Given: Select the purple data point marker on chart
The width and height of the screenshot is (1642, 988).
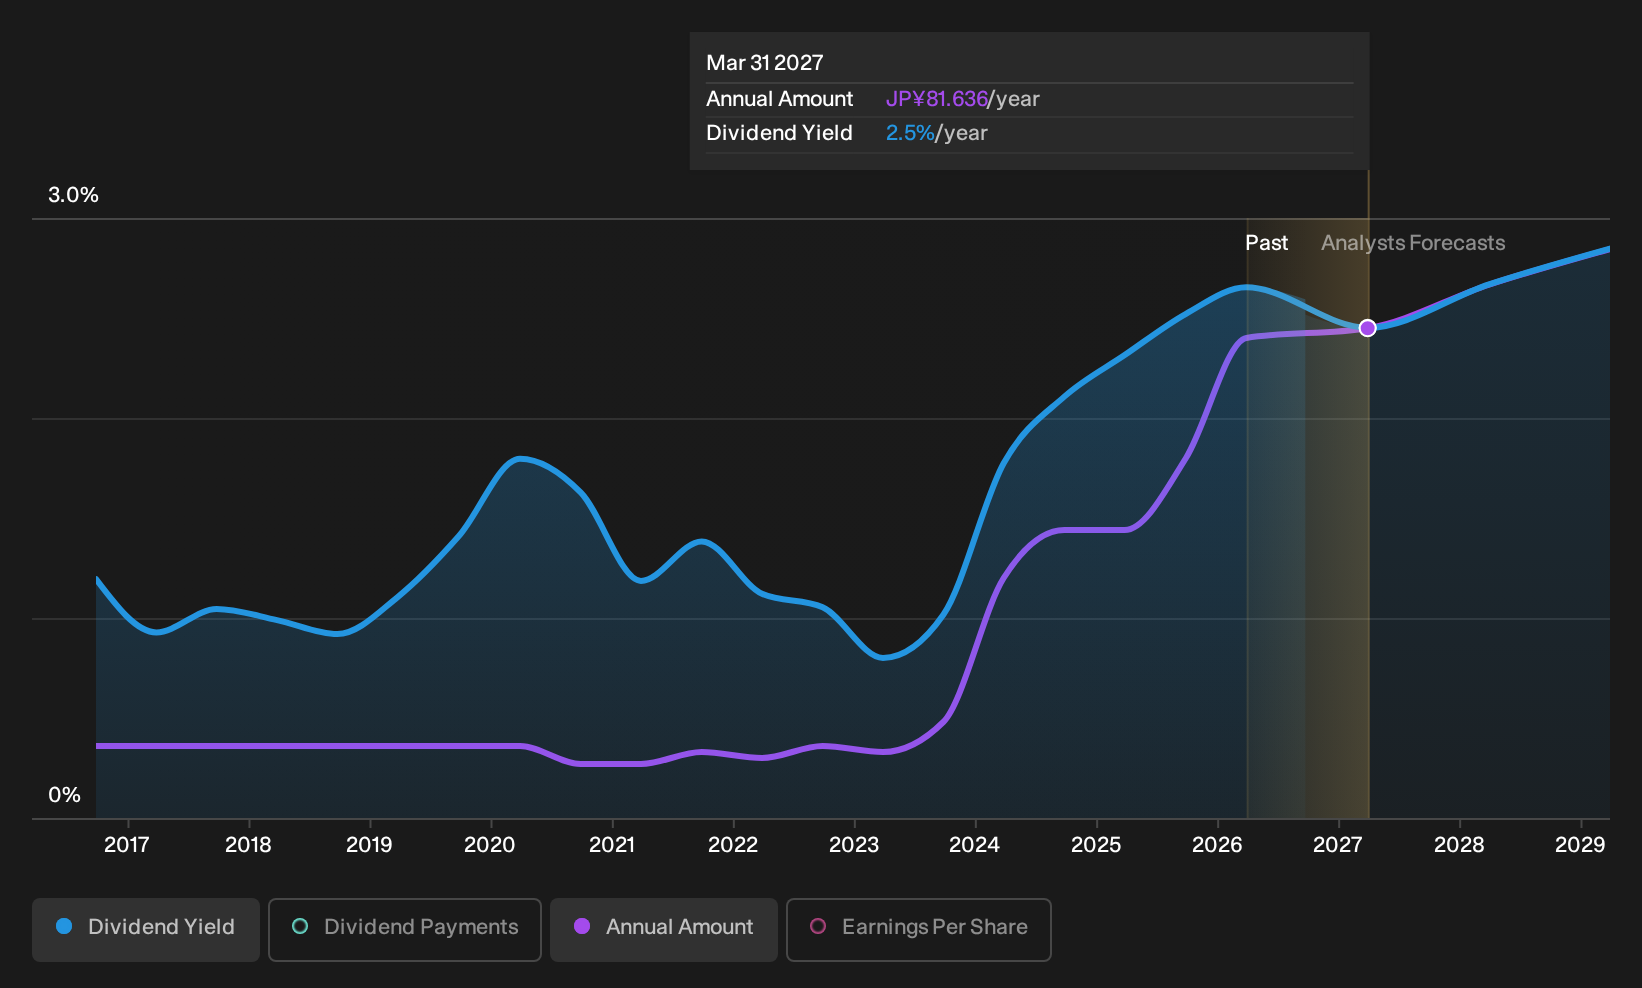Looking at the screenshot, I should click(1368, 328).
